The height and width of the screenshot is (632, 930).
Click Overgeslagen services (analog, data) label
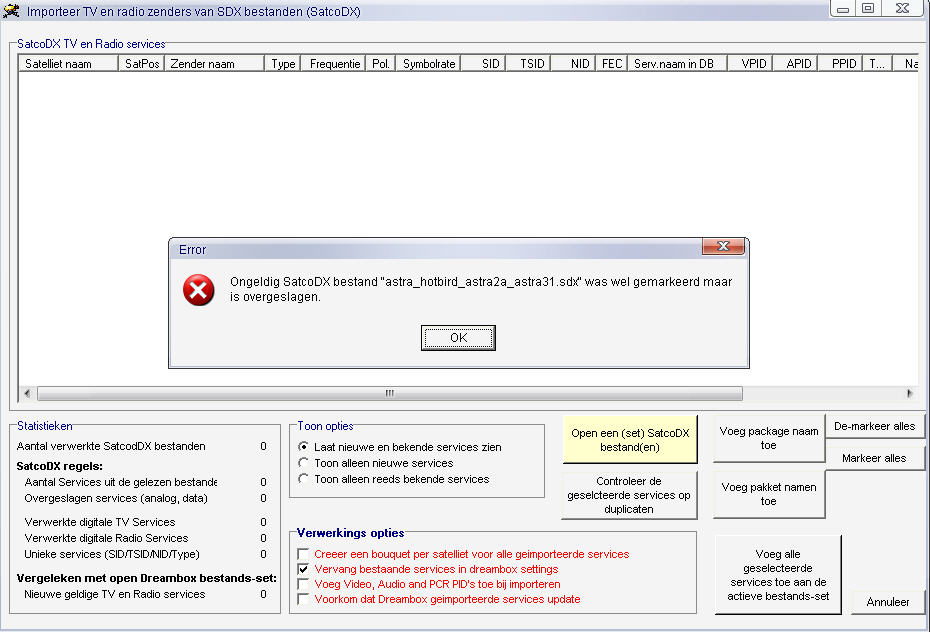click(116, 498)
